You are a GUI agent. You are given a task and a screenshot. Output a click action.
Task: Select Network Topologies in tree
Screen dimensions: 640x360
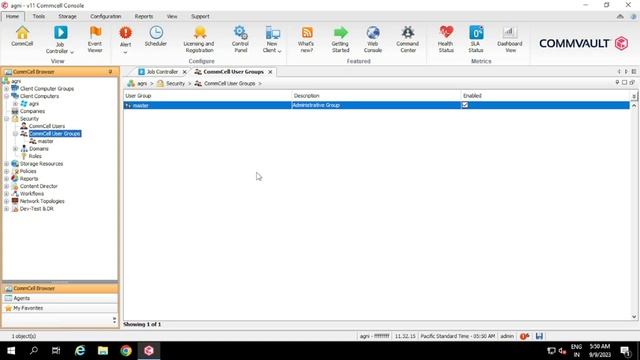pyautogui.click(x=38, y=201)
